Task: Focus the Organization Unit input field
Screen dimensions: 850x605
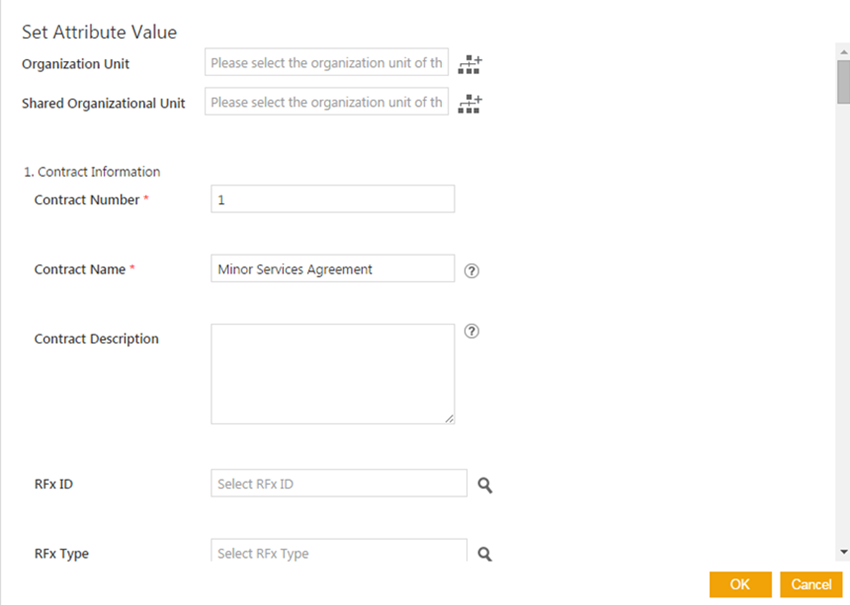Action: [x=326, y=63]
